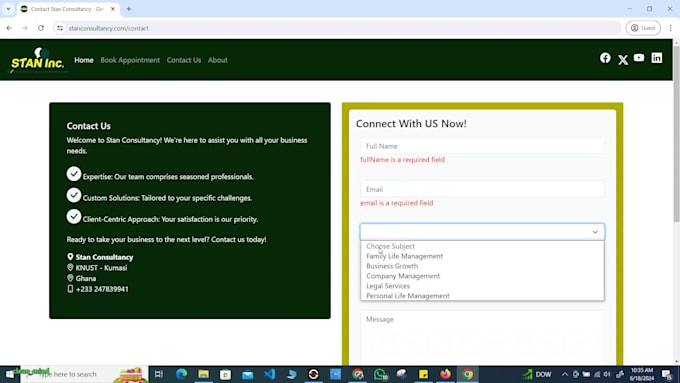Click the Email input field
The width and height of the screenshot is (680, 383).
point(482,189)
